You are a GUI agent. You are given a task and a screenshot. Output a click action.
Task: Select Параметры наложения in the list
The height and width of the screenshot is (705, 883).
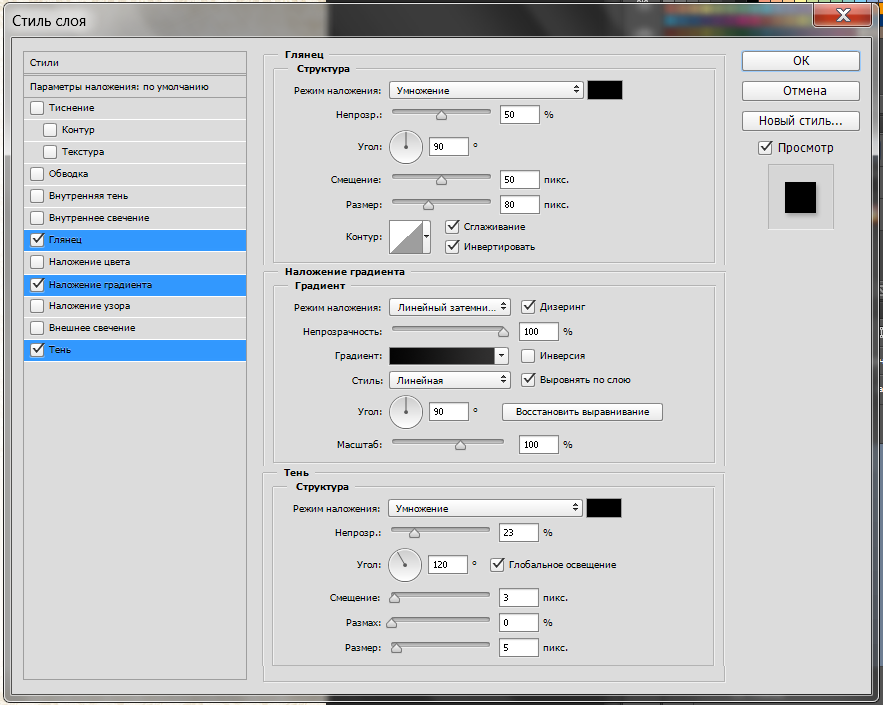119,86
